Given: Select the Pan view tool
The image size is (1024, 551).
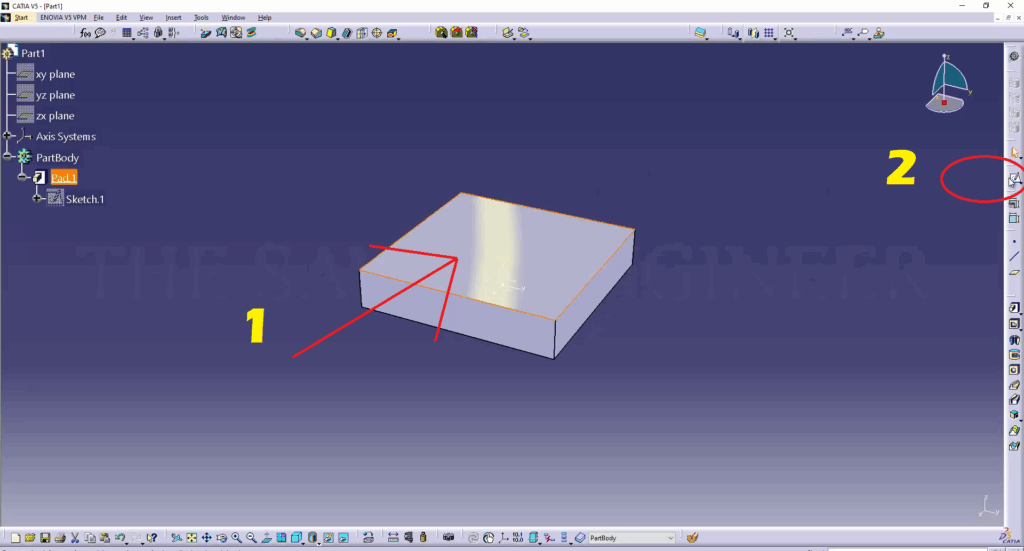Looking at the screenshot, I should (206, 538).
